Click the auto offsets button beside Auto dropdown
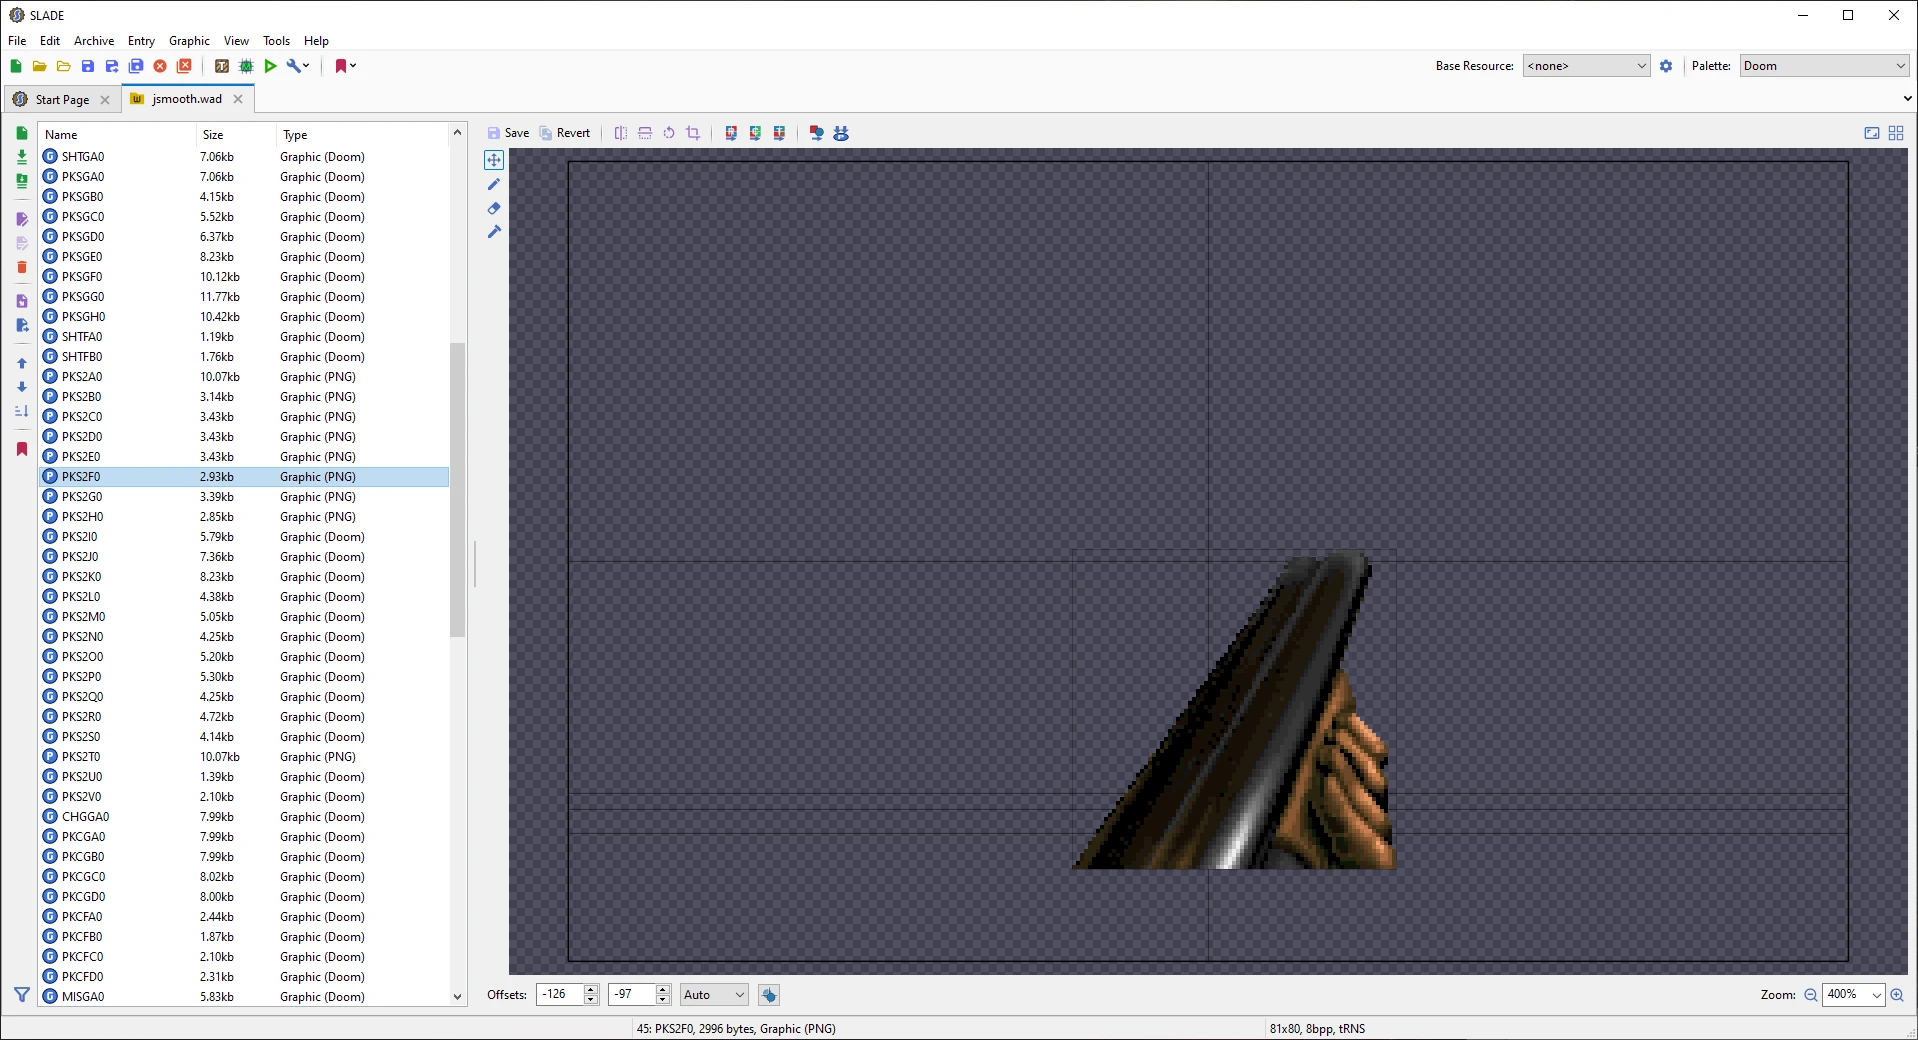Image resolution: width=1918 pixels, height=1040 pixels. tap(769, 995)
